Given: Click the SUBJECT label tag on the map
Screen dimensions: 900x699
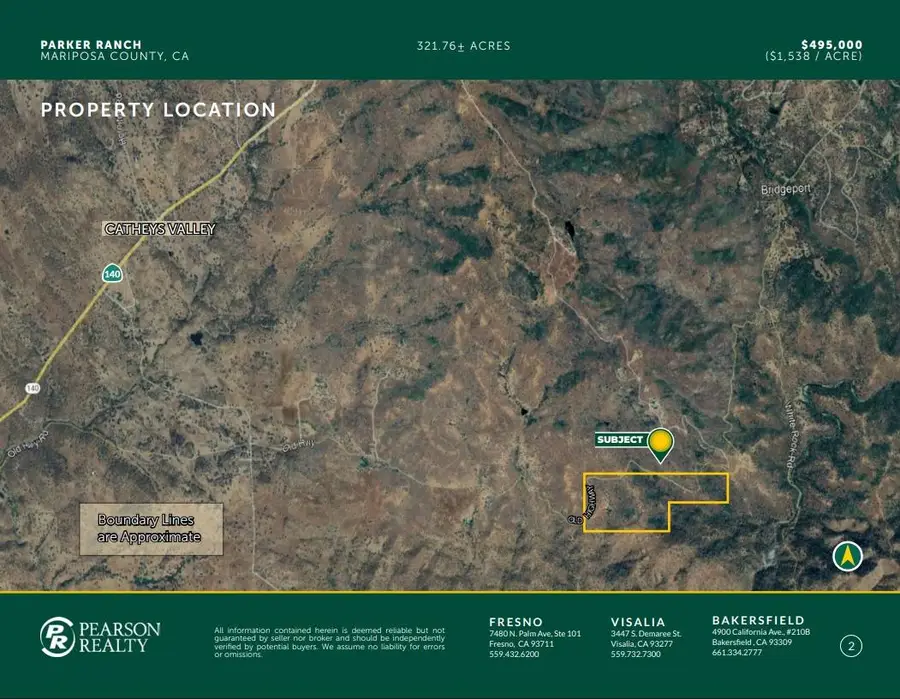Looking at the screenshot, I should pos(621,437).
